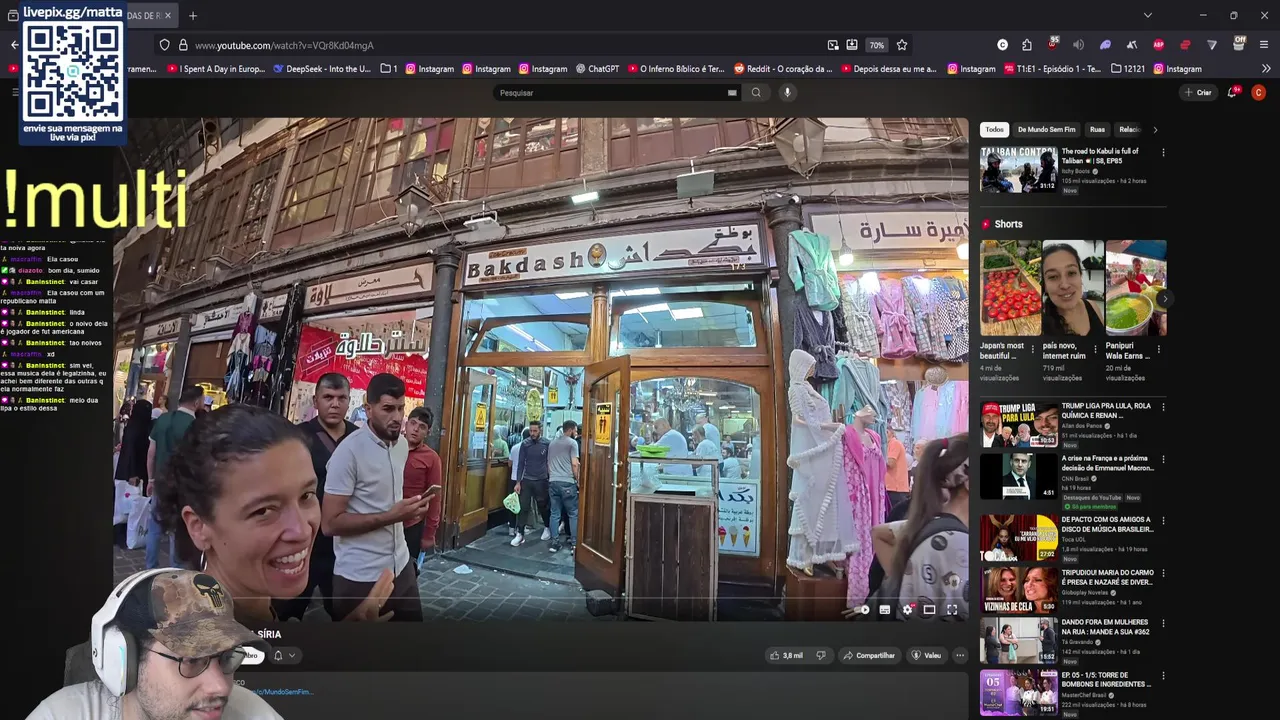Select the De Mundo Sem Fim chip
The height and width of the screenshot is (720, 1280).
1046,130
